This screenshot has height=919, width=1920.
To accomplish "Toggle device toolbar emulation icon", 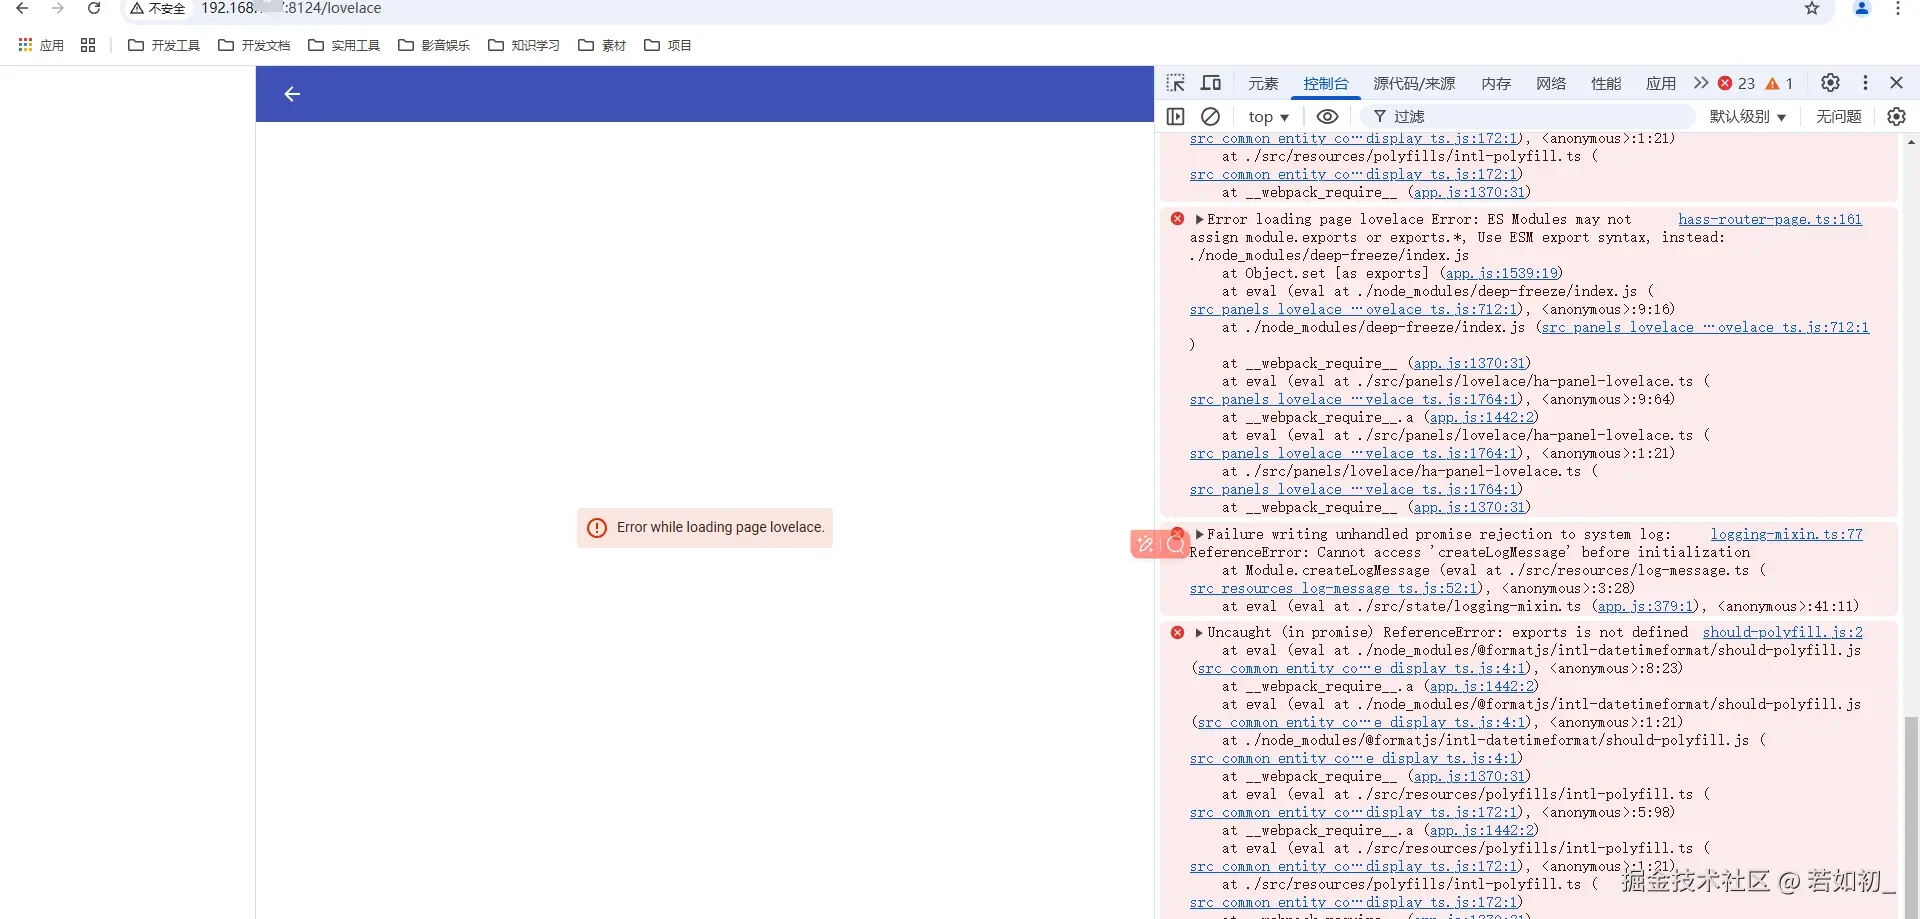I will (1211, 83).
